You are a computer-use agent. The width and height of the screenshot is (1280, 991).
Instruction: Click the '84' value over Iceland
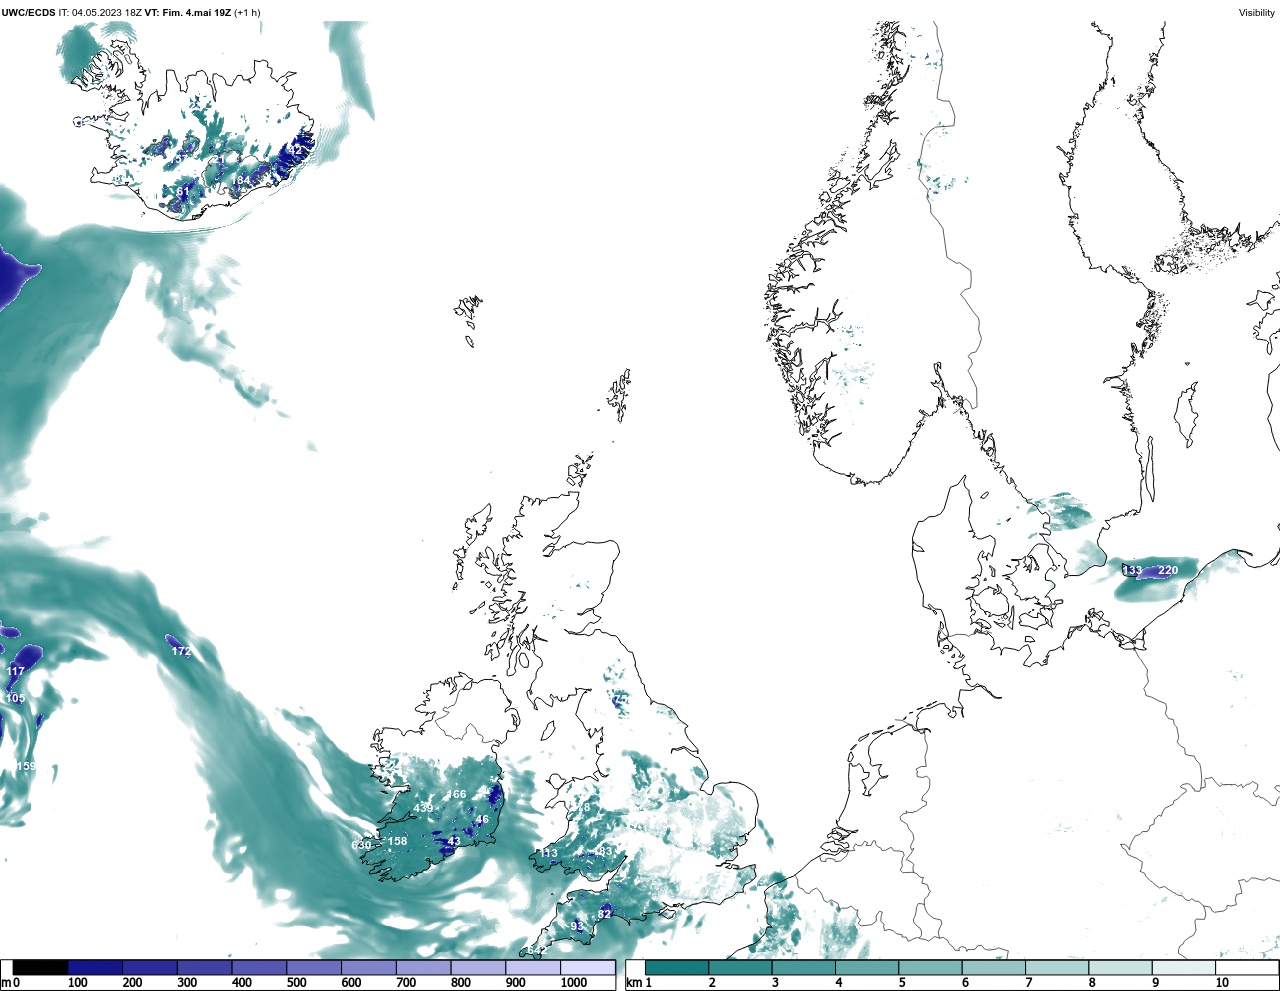pos(243,180)
